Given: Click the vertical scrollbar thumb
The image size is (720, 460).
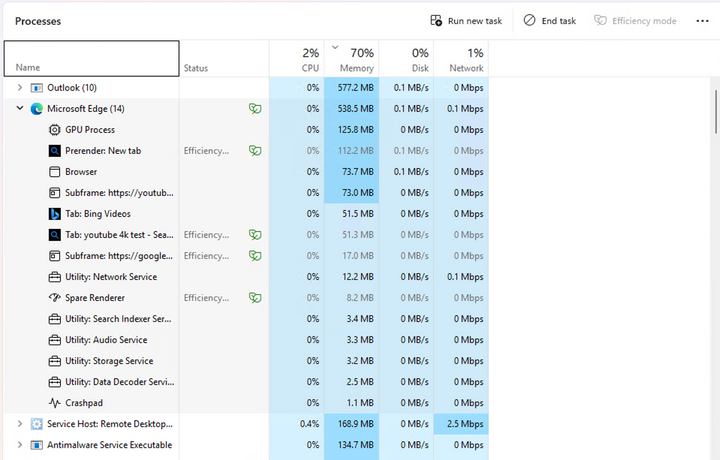Looking at the screenshot, I should click(x=715, y=110).
